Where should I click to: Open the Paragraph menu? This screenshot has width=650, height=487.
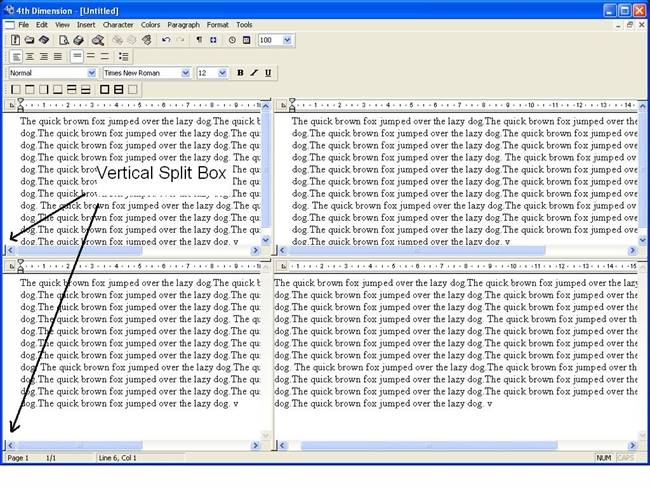point(183,24)
